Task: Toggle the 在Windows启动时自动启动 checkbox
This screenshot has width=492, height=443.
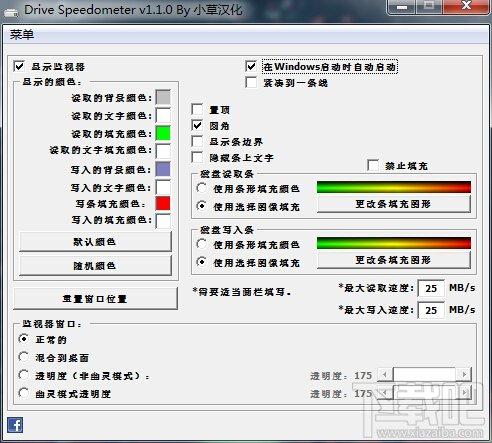Action: (251, 66)
